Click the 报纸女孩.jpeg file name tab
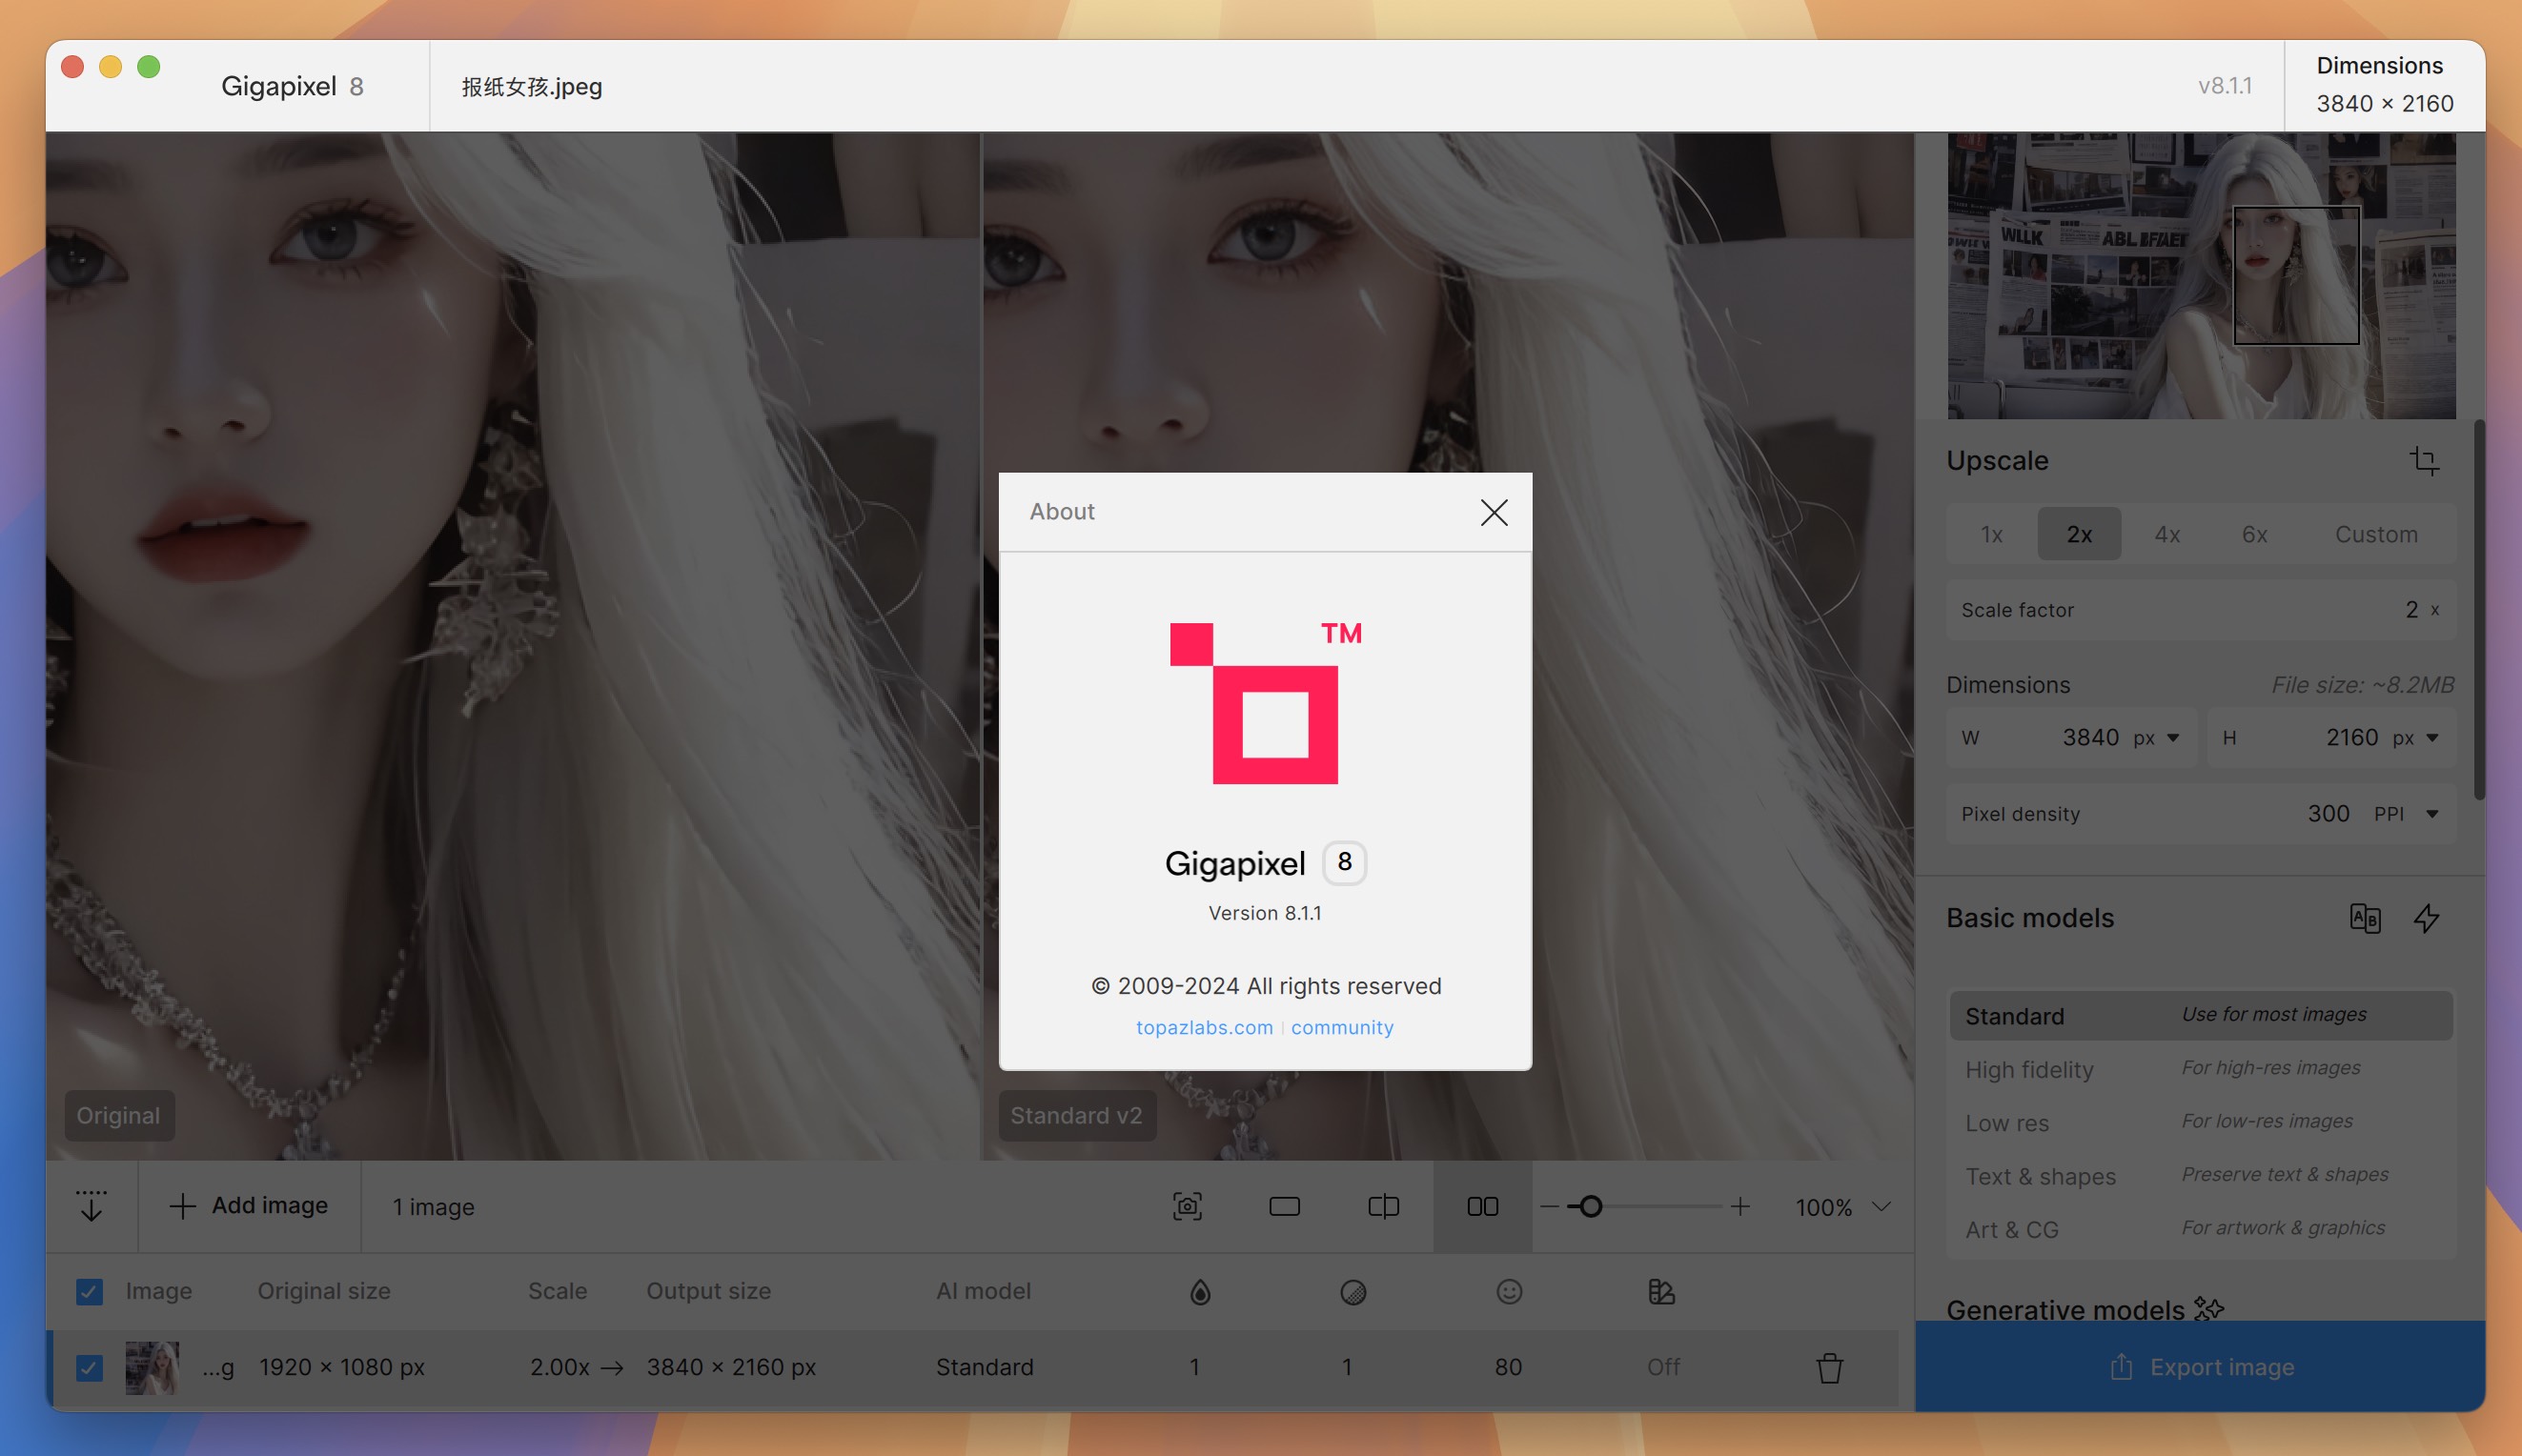 (x=532, y=87)
